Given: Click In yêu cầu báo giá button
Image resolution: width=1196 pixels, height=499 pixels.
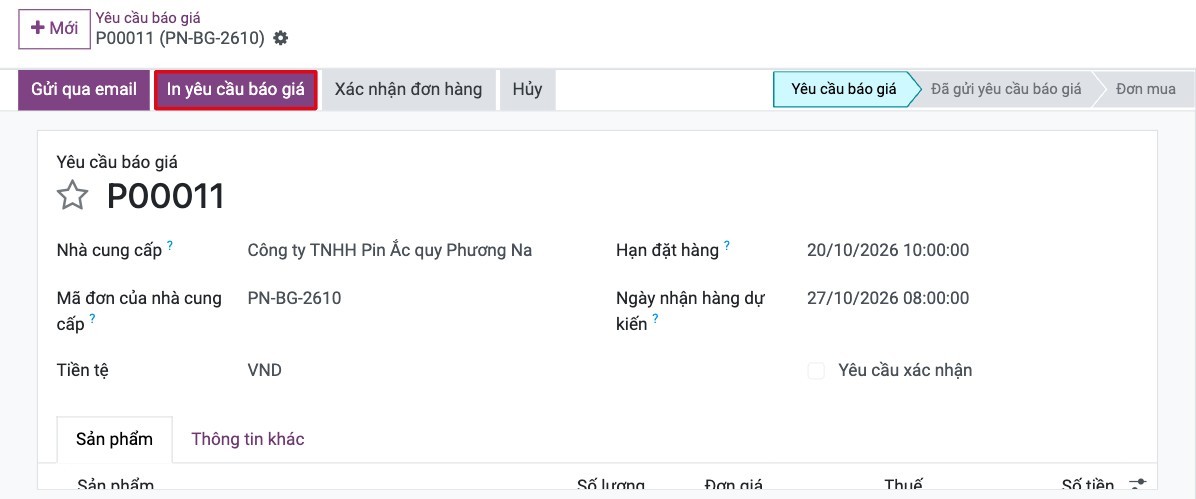Looking at the screenshot, I should coord(236,90).
